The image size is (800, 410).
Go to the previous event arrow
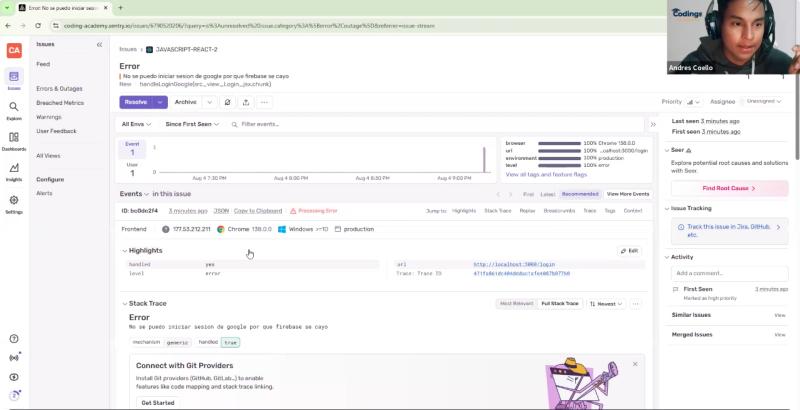pyautogui.click(x=499, y=194)
